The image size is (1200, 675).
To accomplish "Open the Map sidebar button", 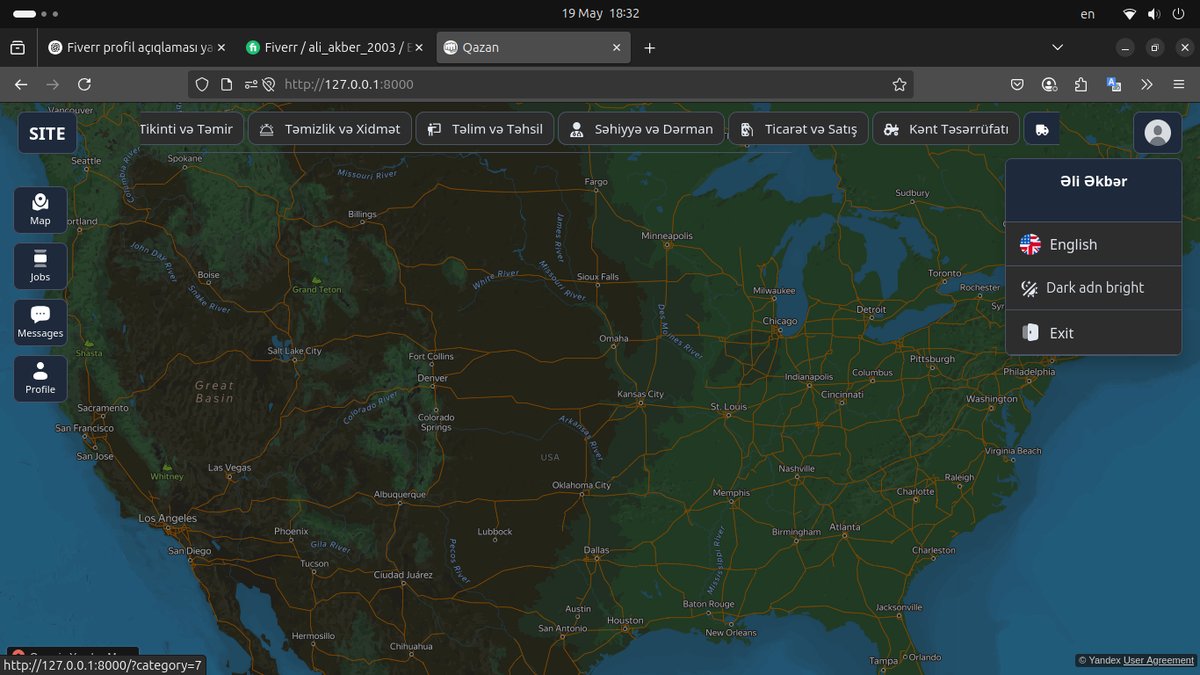I will point(40,209).
